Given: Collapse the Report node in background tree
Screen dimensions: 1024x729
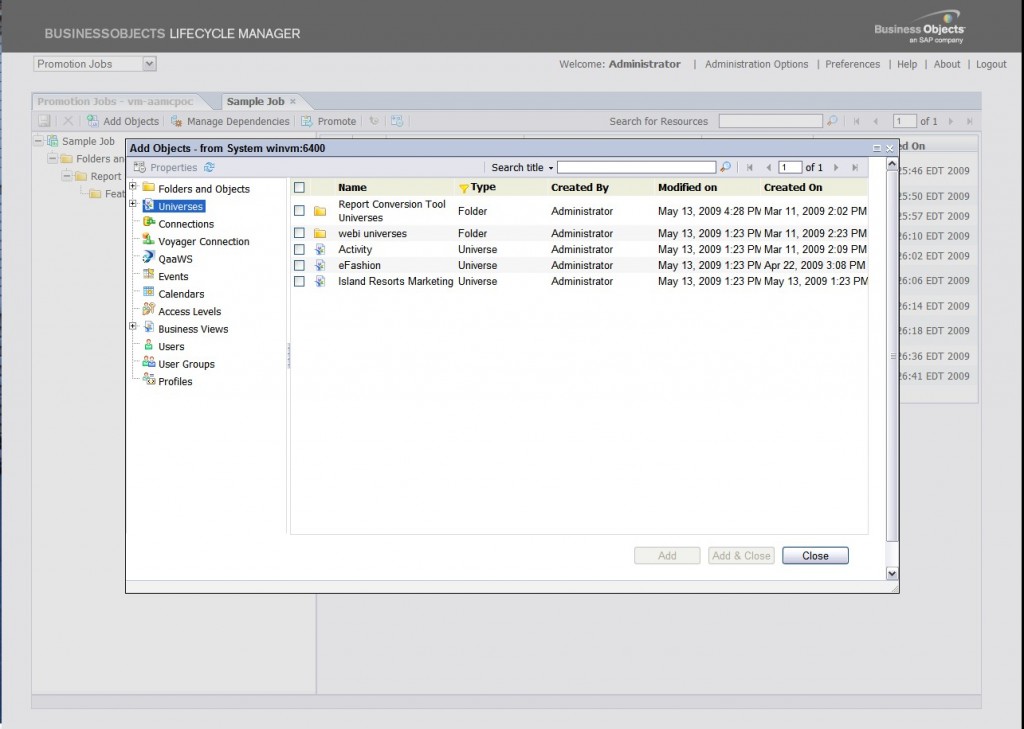Looking at the screenshot, I should click(67, 176).
